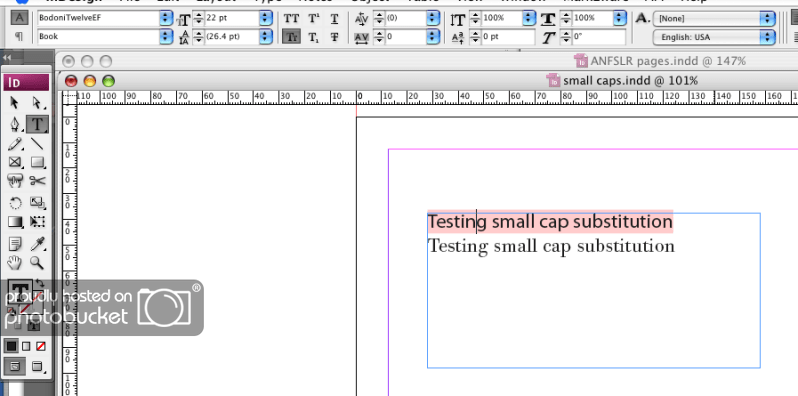Switch to Preview view mode
Screen dimensions: 798x396
click(37, 366)
